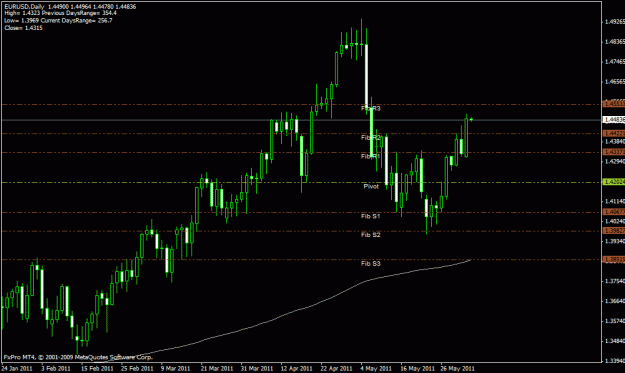
Task: Click the green Pivot price tag on axis
Action: point(614,182)
